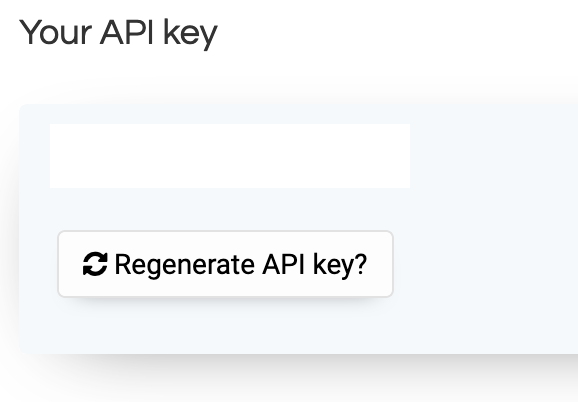Click the Regenerate API key? button
Screen dimensions: 578x402
tap(225, 264)
